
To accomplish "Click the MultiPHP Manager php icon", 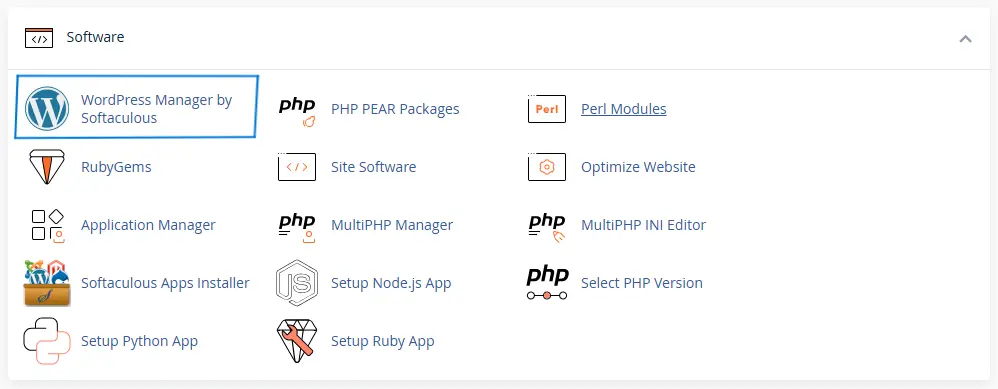I will pyautogui.click(x=297, y=228).
